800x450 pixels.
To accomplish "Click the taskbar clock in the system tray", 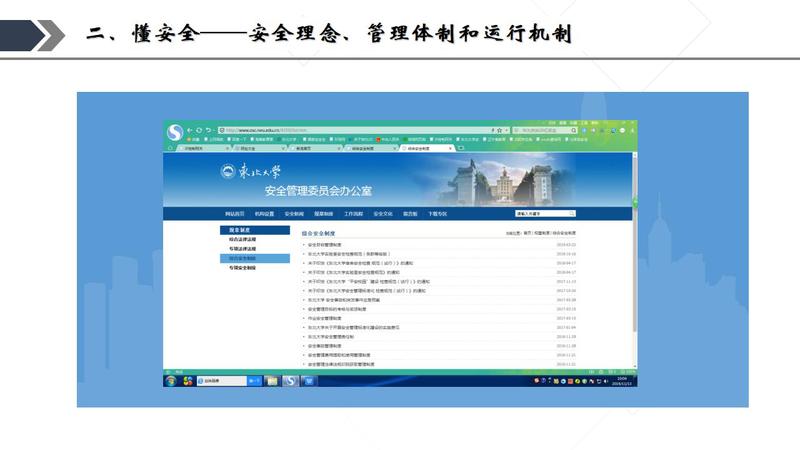I will point(623,381).
